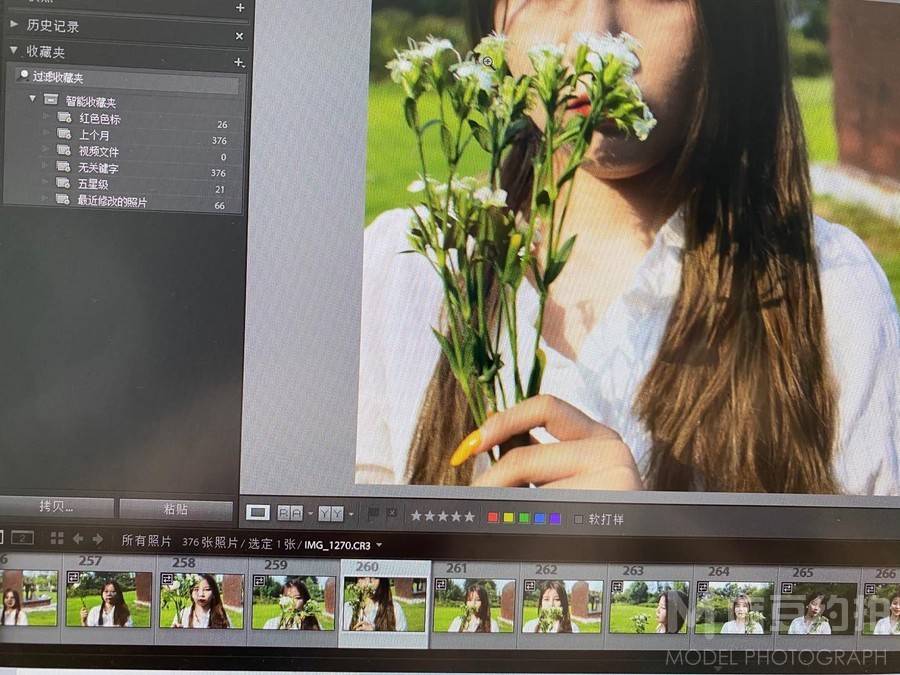The image size is (900, 675).
Task: Rate the photo five stars
Action: tap(470, 517)
